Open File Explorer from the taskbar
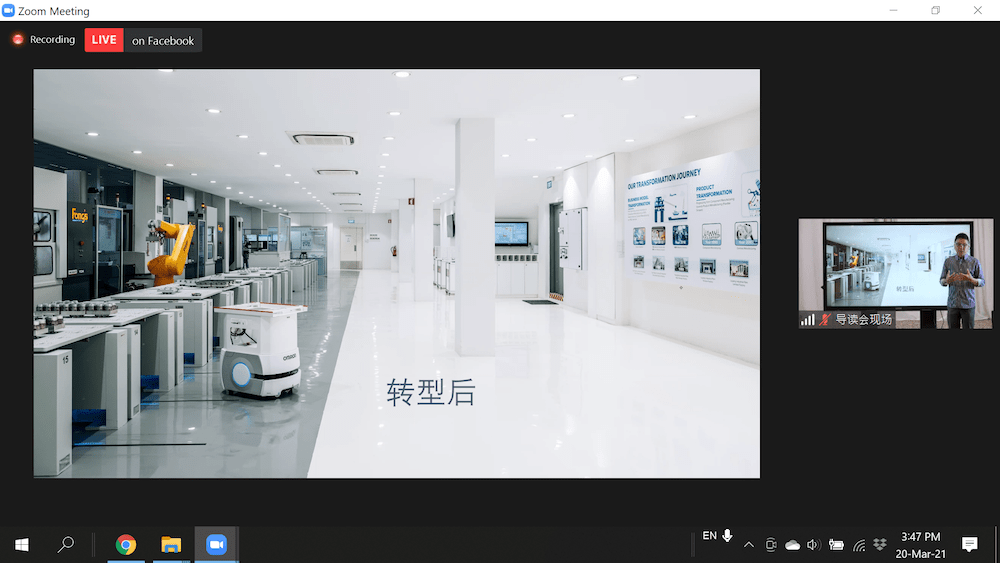 pyautogui.click(x=171, y=545)
